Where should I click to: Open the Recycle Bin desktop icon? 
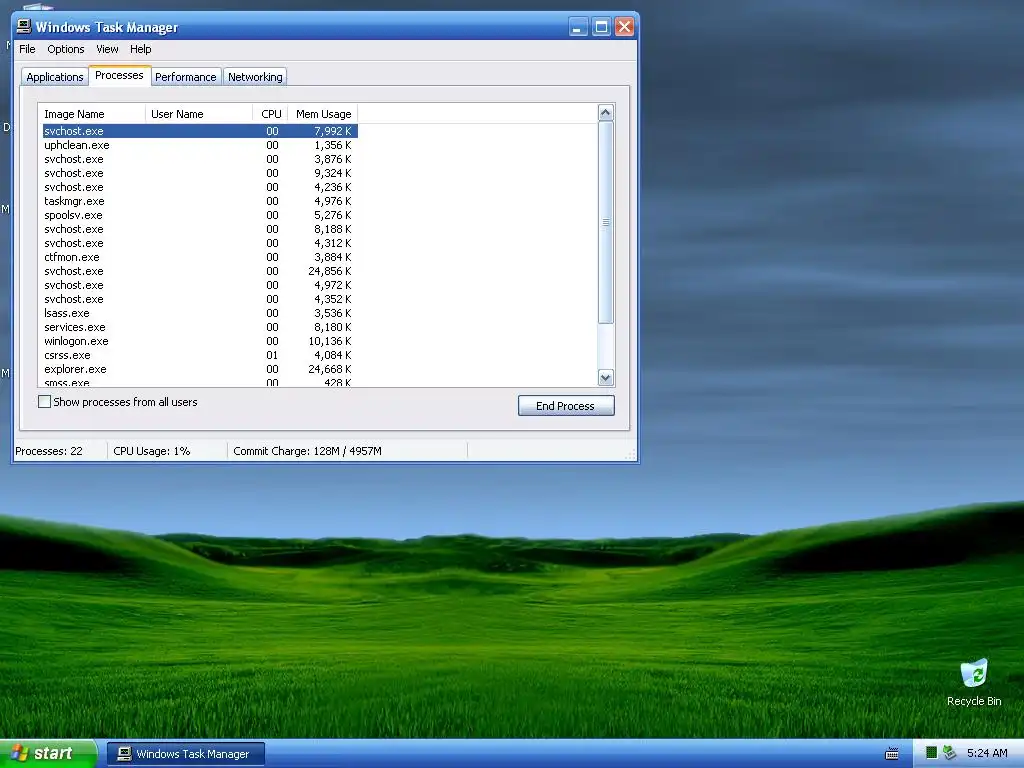[x=974, y=682]
